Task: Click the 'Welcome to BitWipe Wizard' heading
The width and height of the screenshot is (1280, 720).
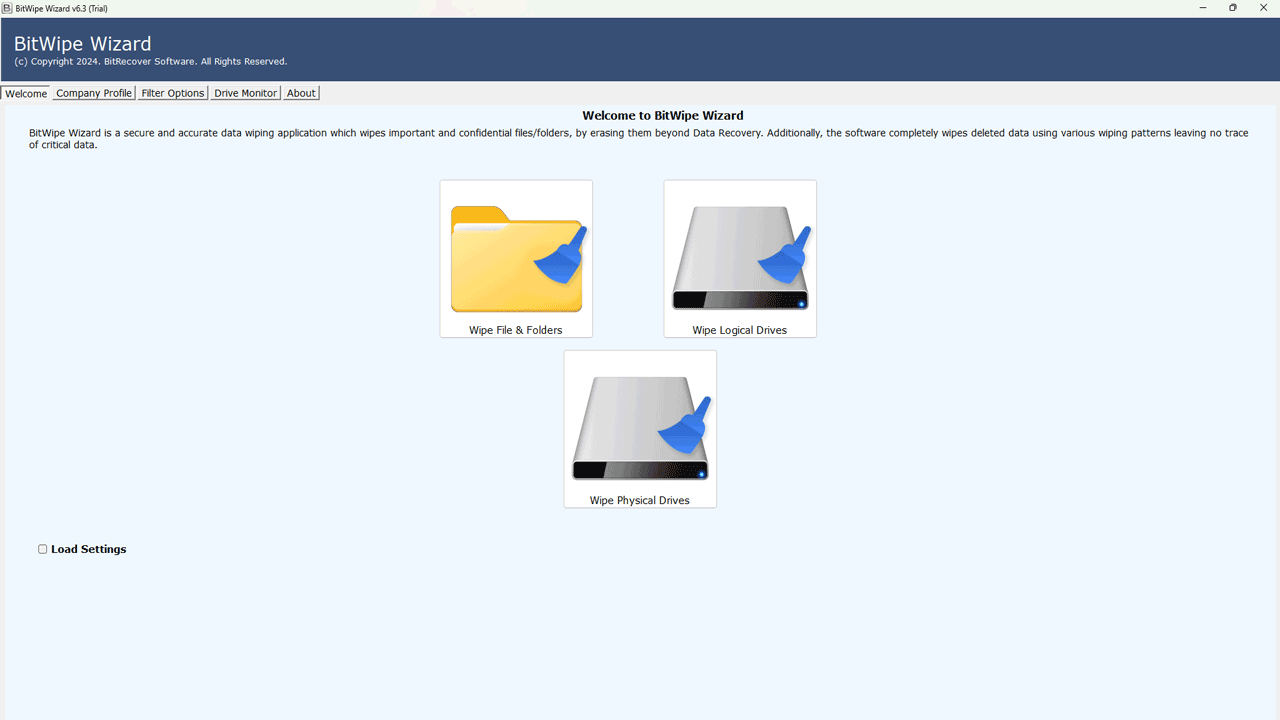Action: coord(663,116)
